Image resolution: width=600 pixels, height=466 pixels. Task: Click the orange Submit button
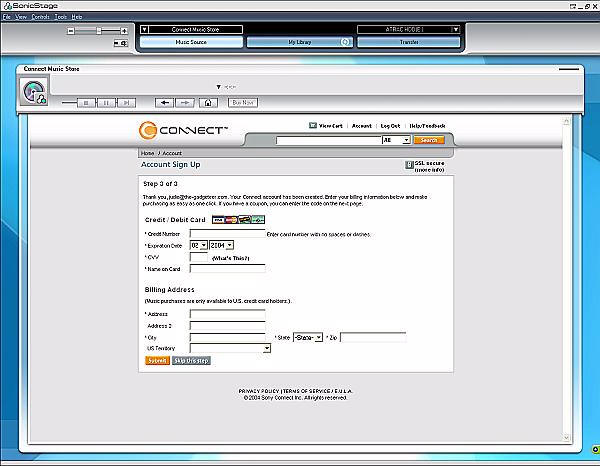click(x=157, y=360)
